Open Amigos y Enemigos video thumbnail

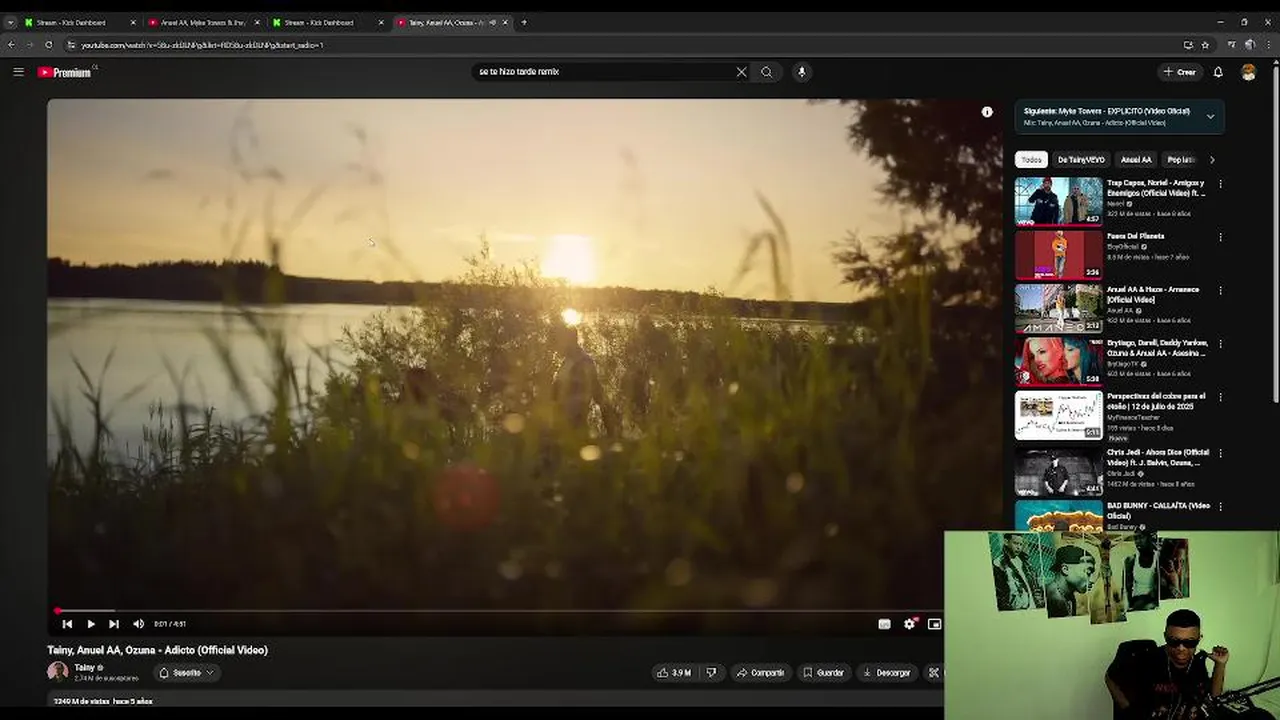tap(1058, 201)
